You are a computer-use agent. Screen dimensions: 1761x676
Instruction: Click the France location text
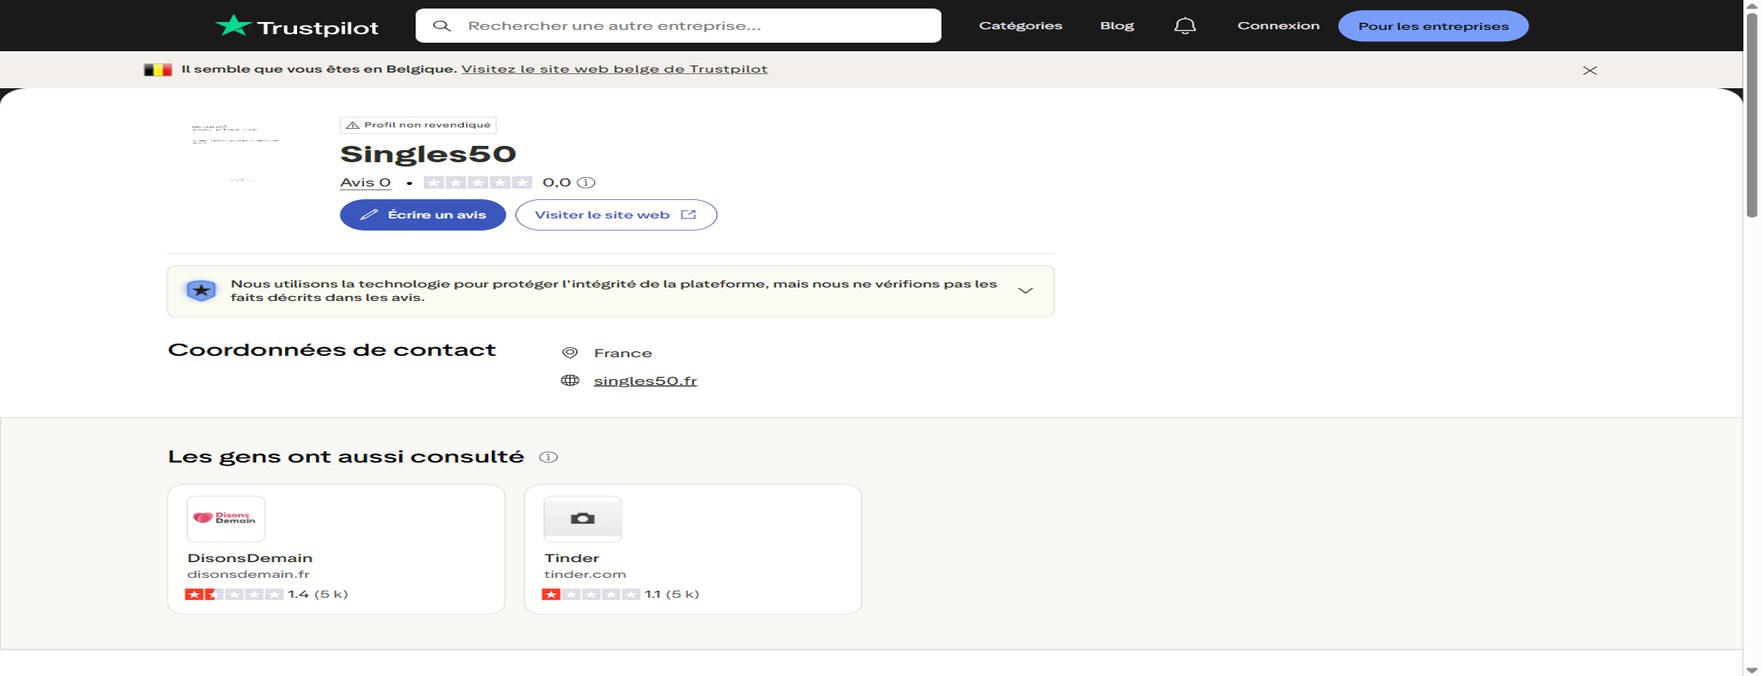point(623,353)
